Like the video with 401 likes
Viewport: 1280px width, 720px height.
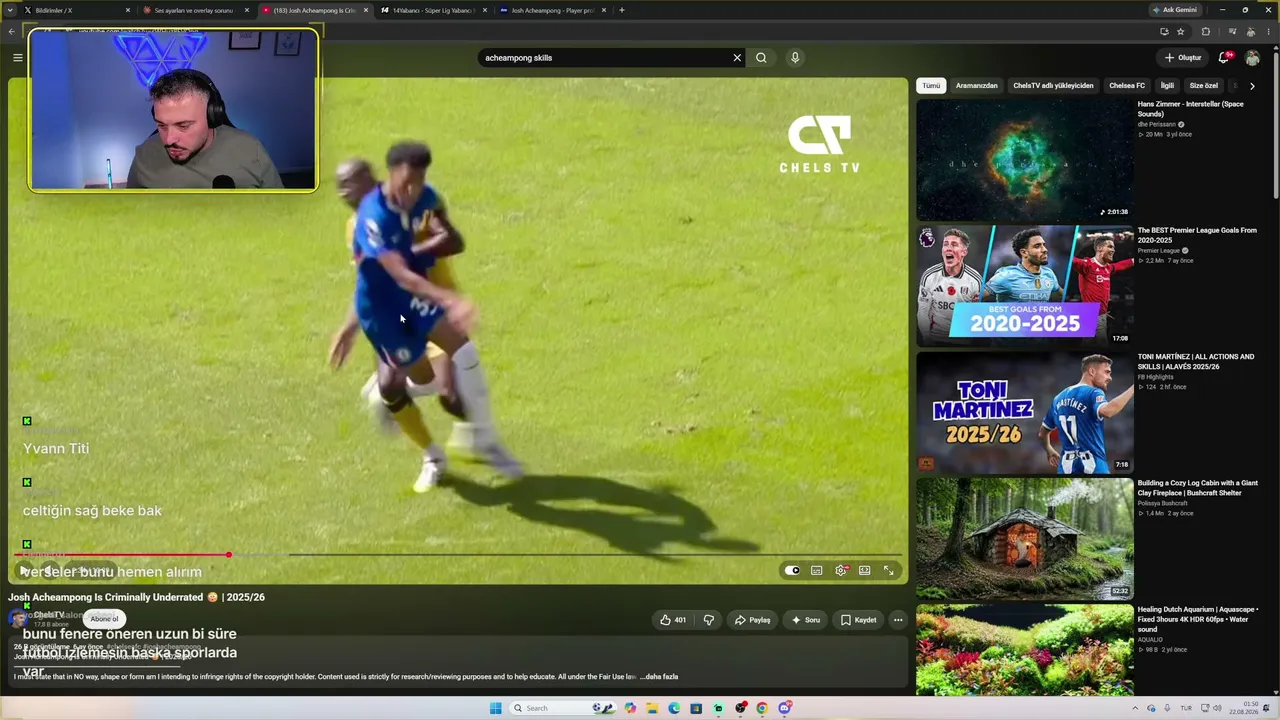[673, 620]
